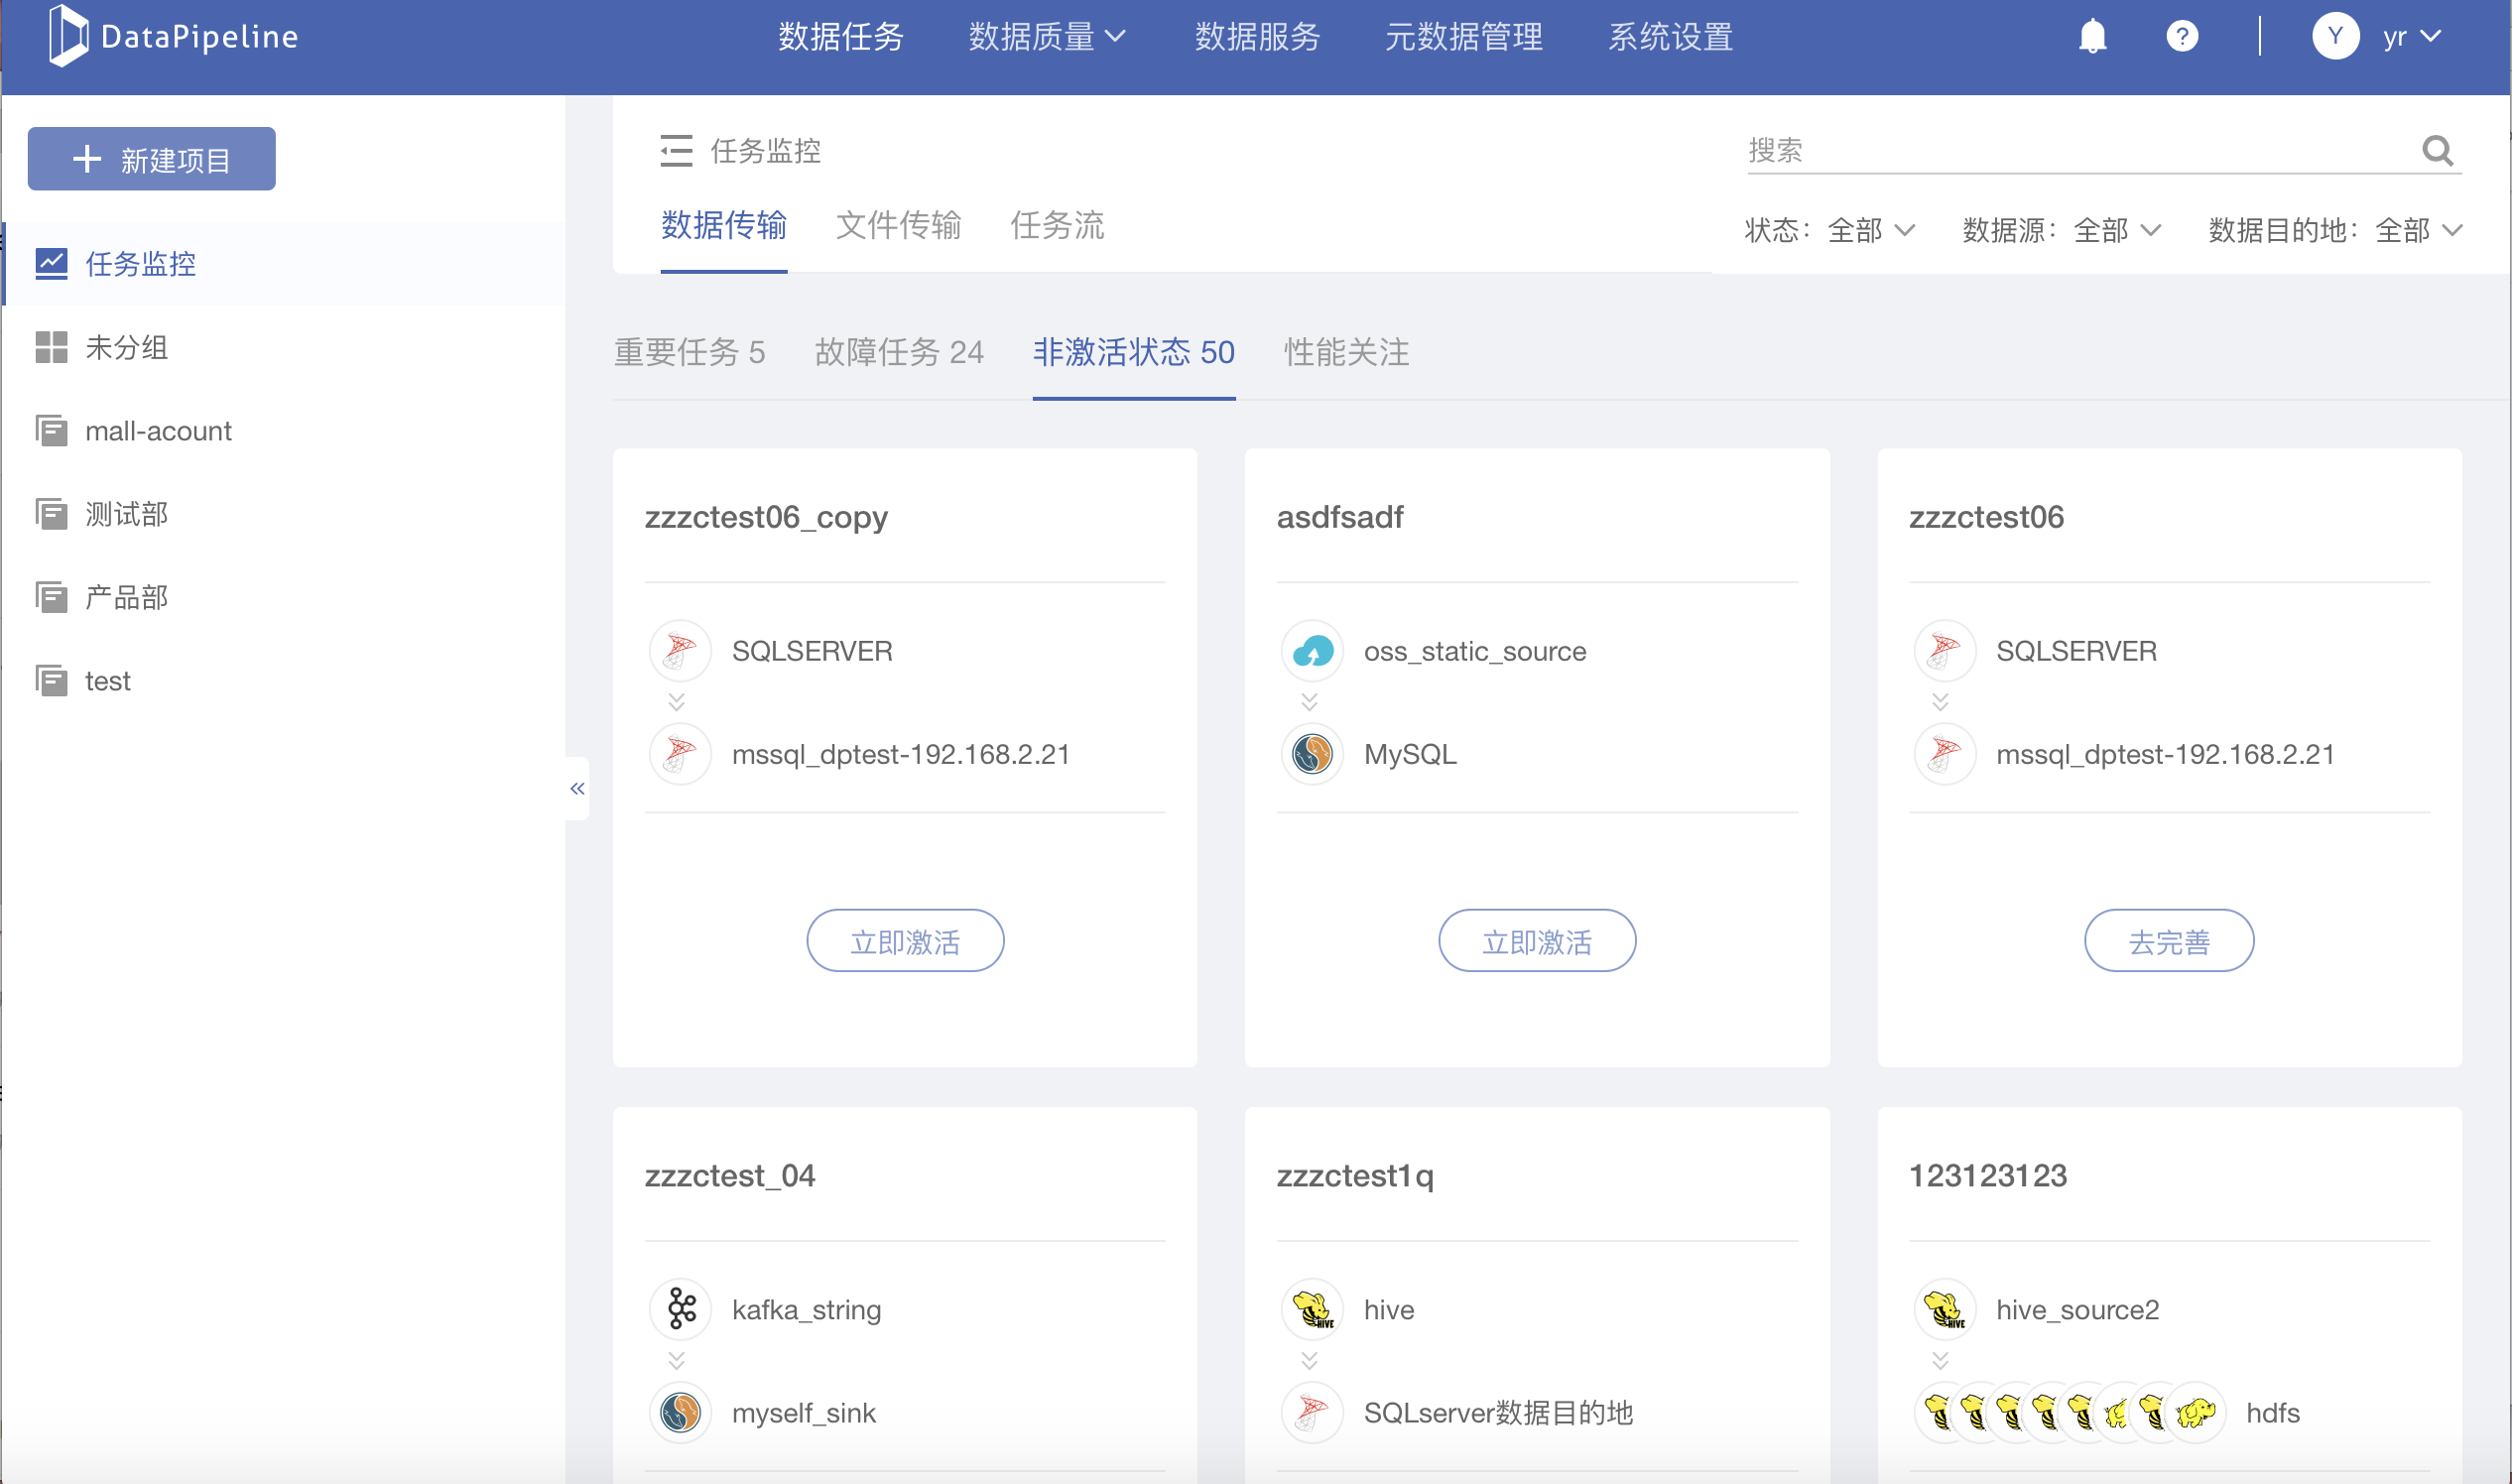Focus the 搜索 search input field

pos(2070,151)
